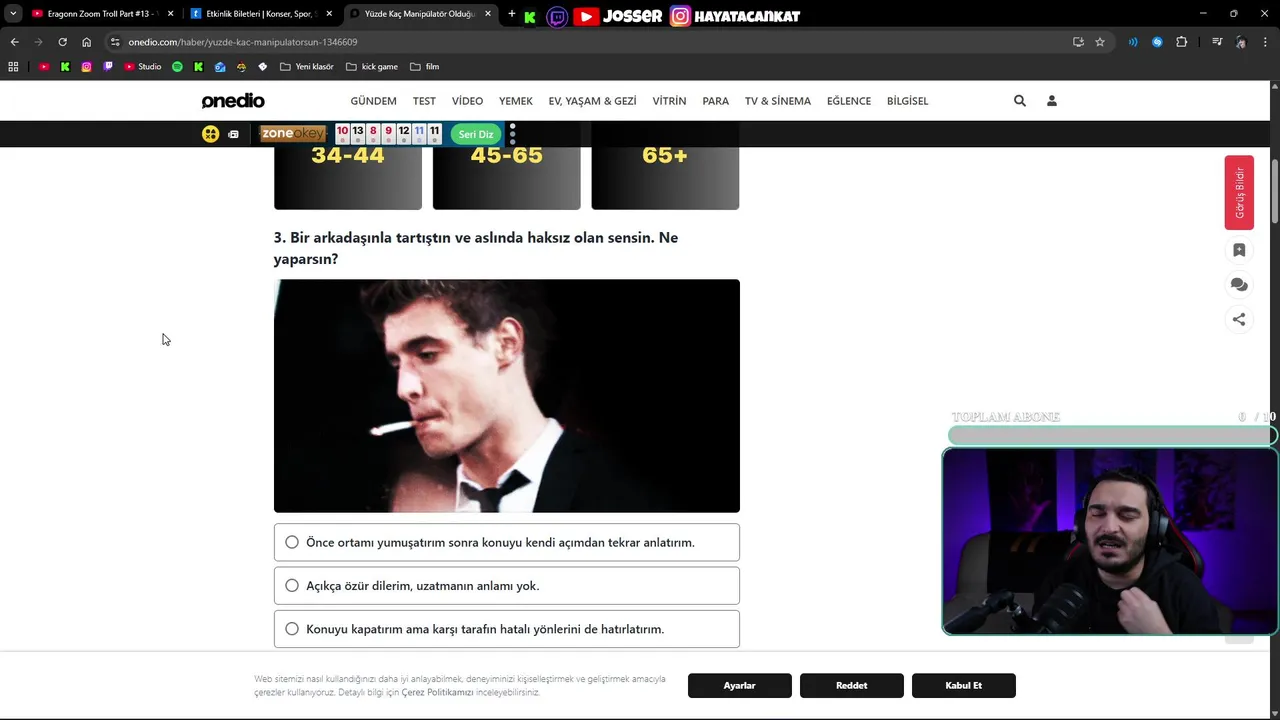
Task: Expand the tab search dropdown arrow
Action: (13, 14)
